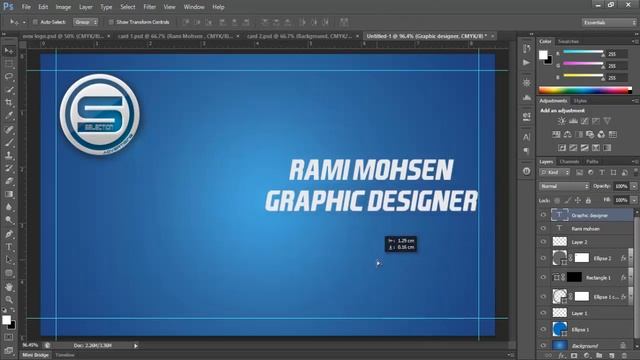Image resolution: width=640 pixels, height=360 pixels.
Task: Open the Fill slider dropdown arrow
Action: point(634,200)
